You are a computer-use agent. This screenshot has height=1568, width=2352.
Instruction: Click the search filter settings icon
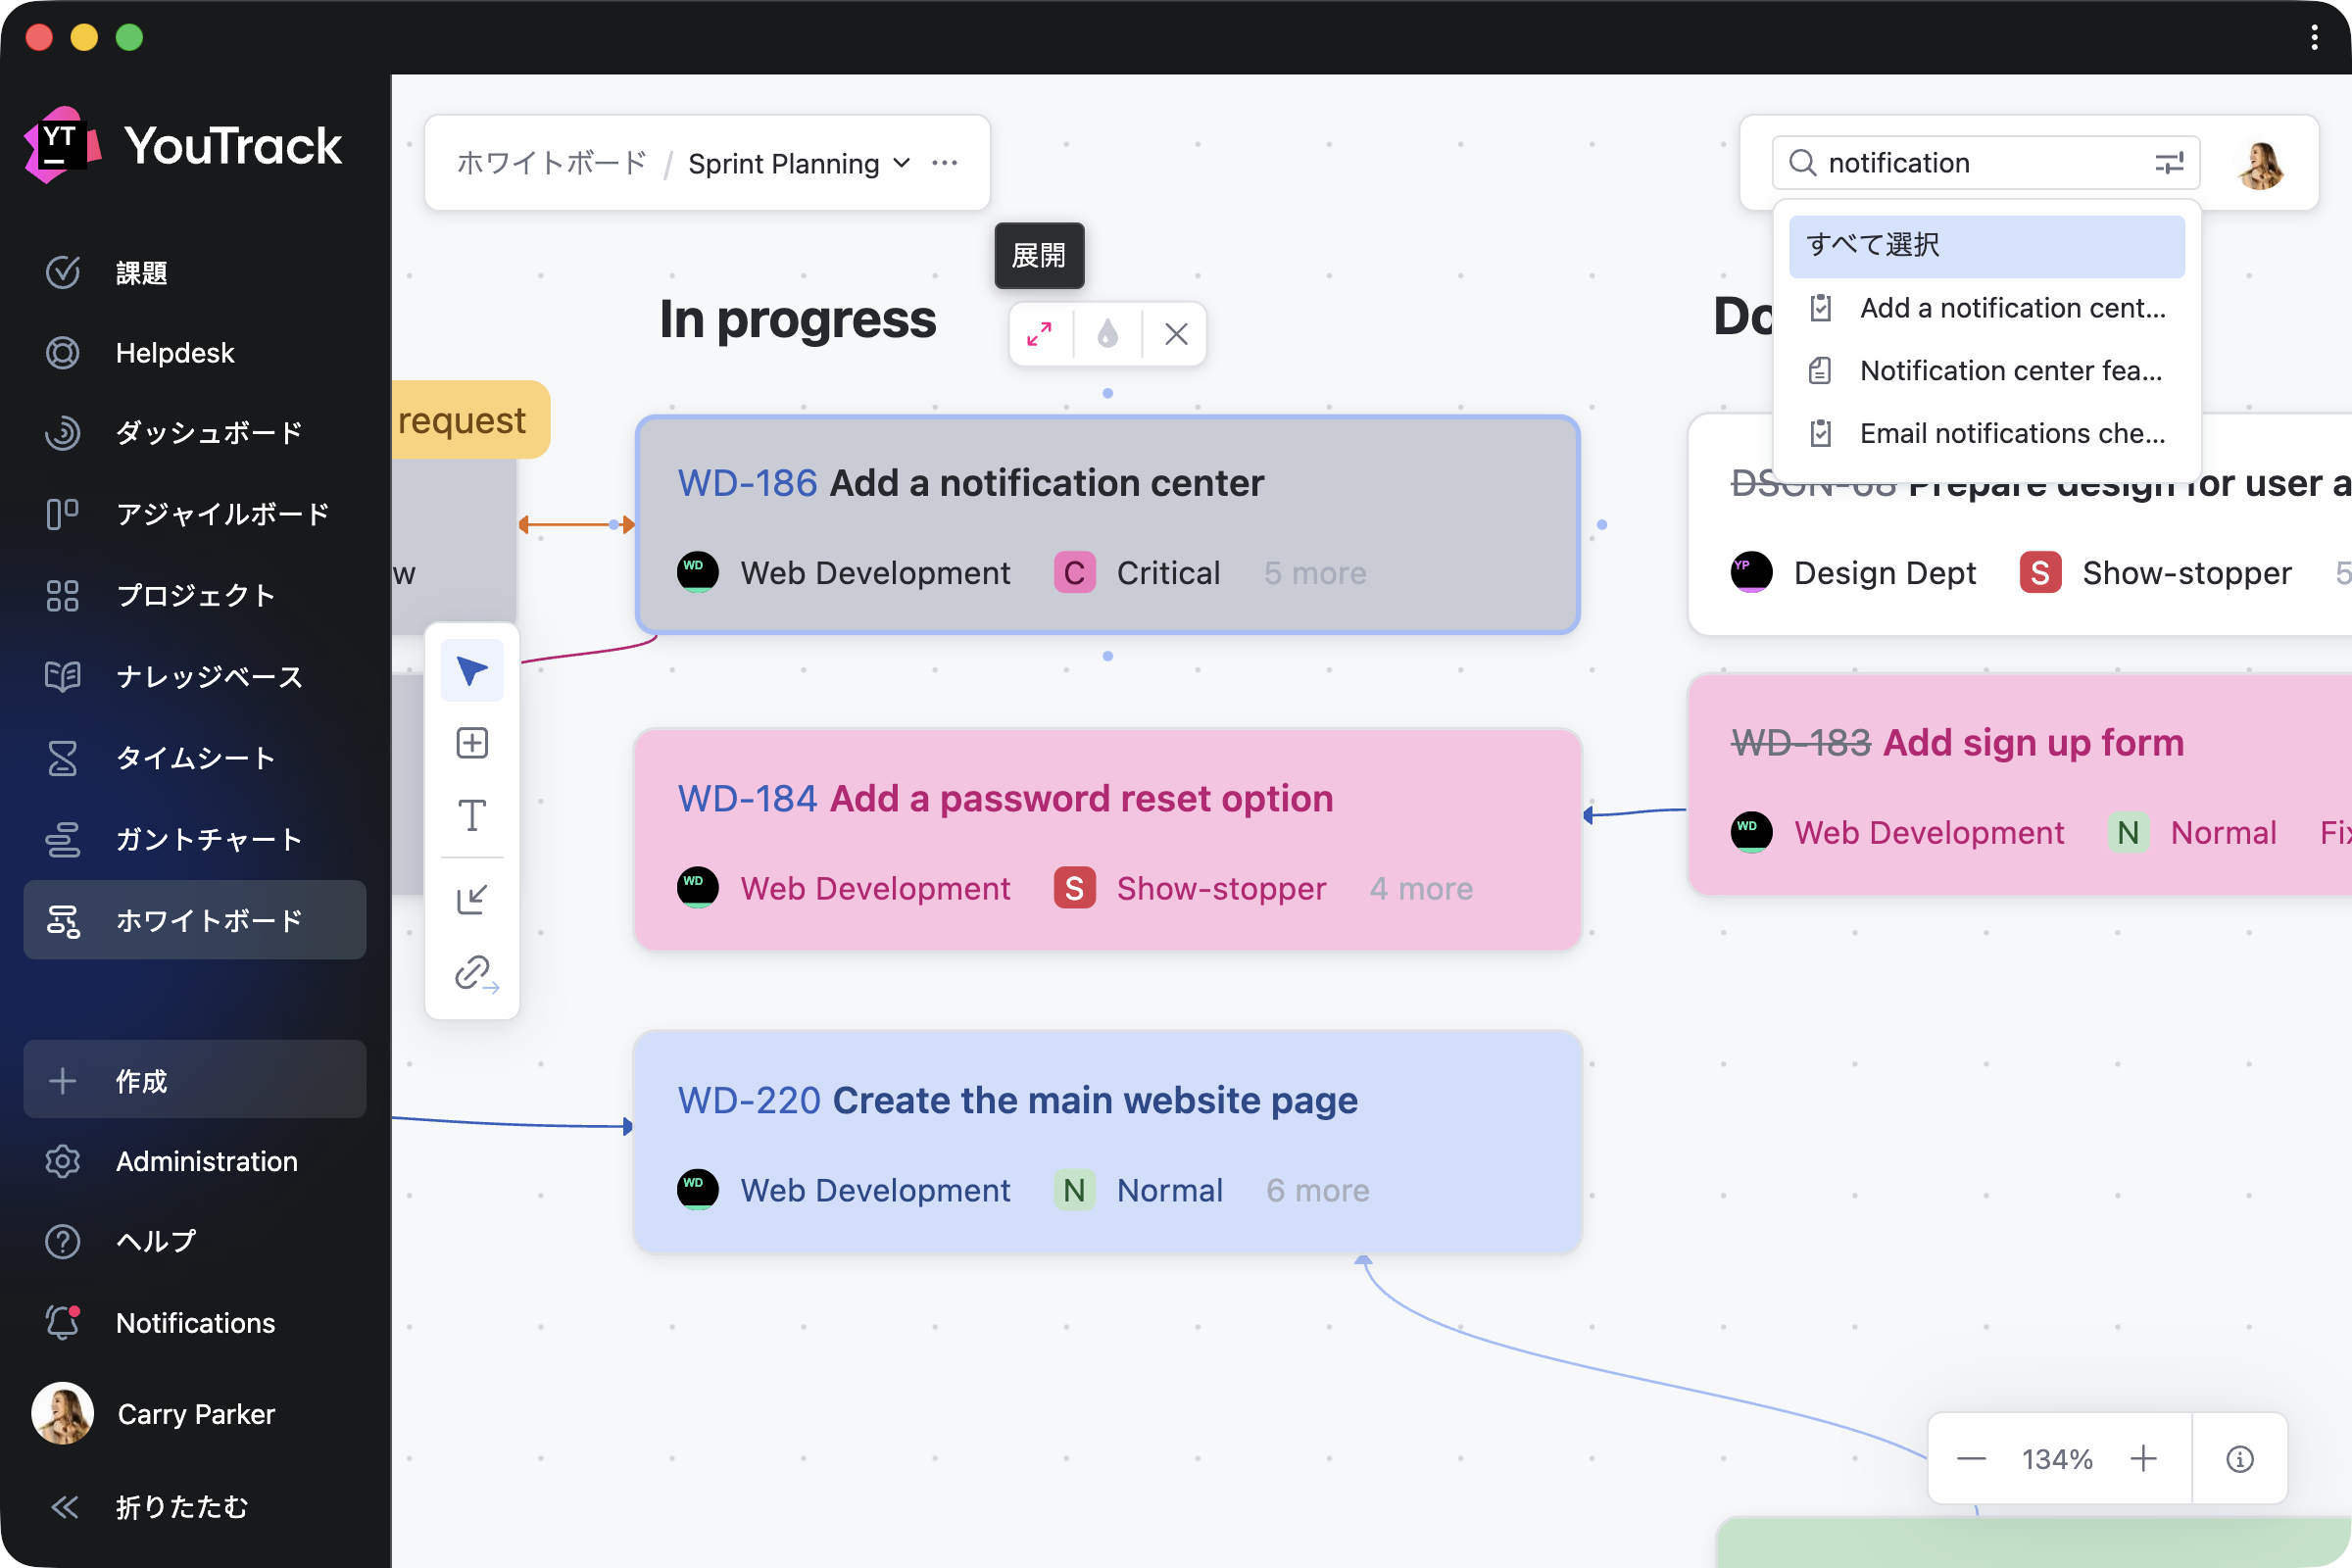(2168, 163)
